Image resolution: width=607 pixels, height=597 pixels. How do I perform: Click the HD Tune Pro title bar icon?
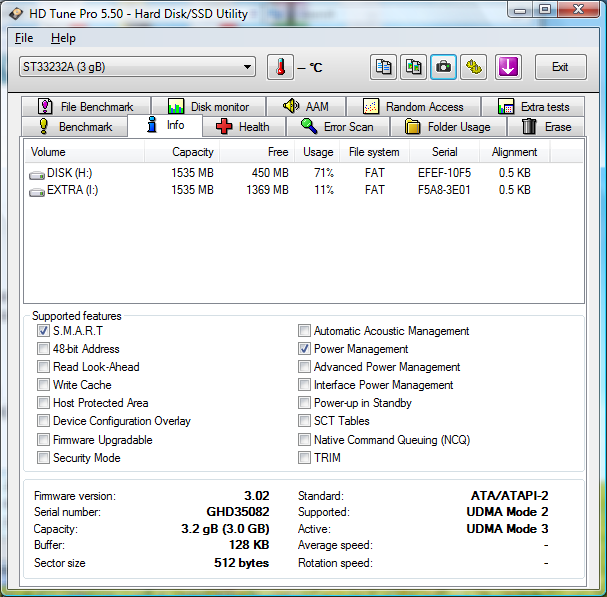[x=16, y=14]
